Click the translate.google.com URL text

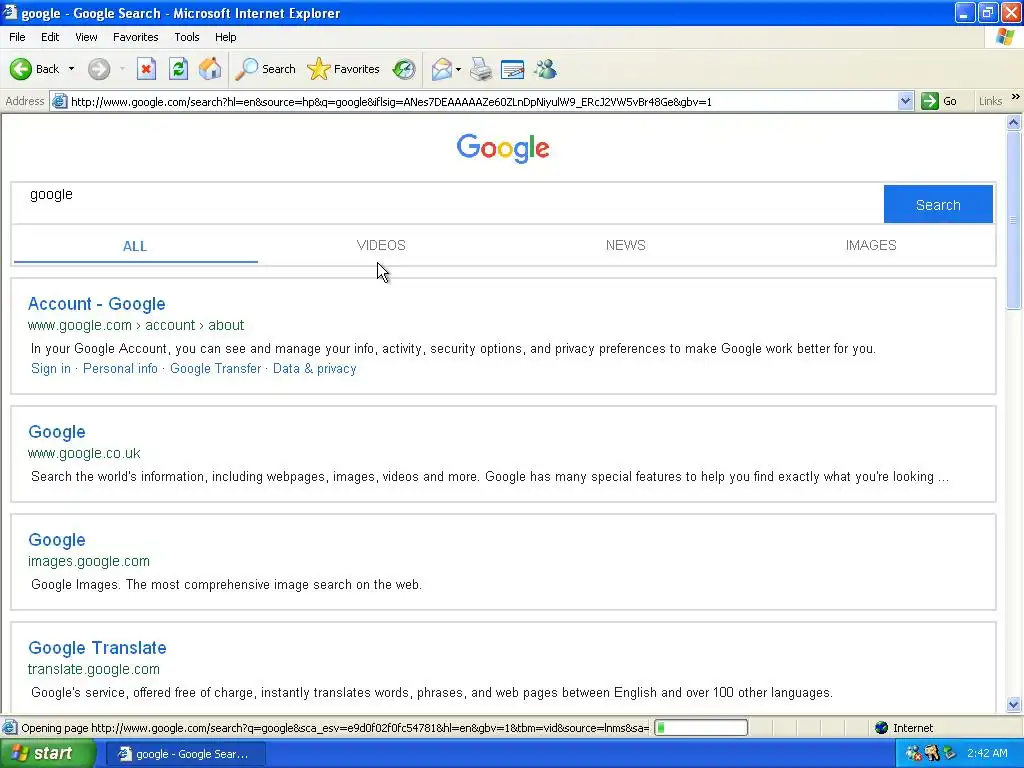[x=93, y=669]
